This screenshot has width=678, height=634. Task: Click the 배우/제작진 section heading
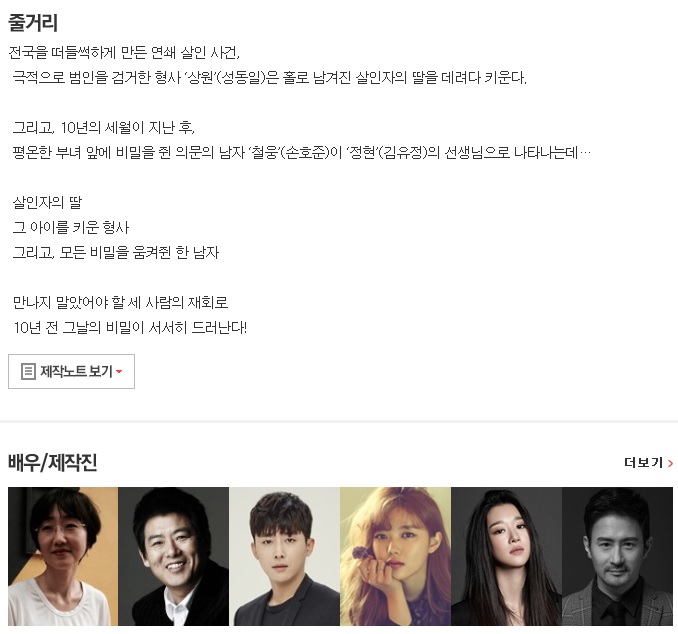click(x=52, y=463)
